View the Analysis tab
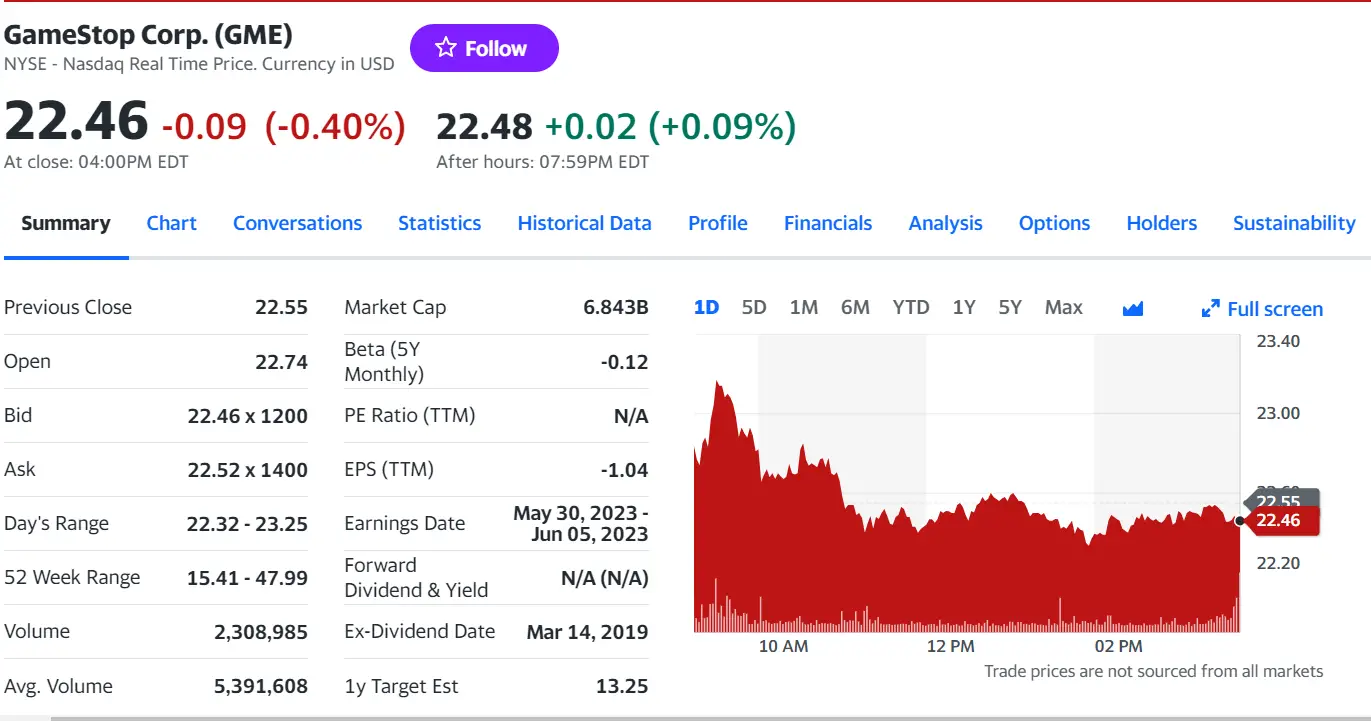 click(x=944, y=223)
